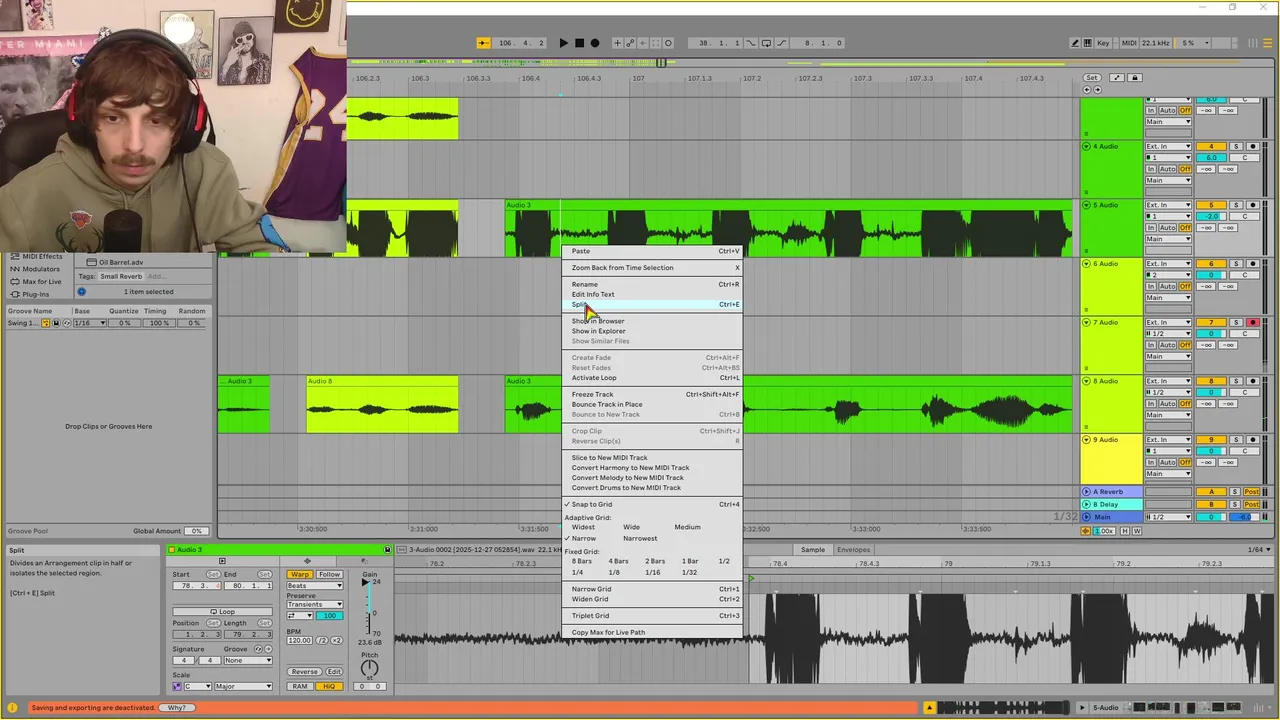Click the Reverse clip button
This screenshot has height=720, width=1280.
305,672
